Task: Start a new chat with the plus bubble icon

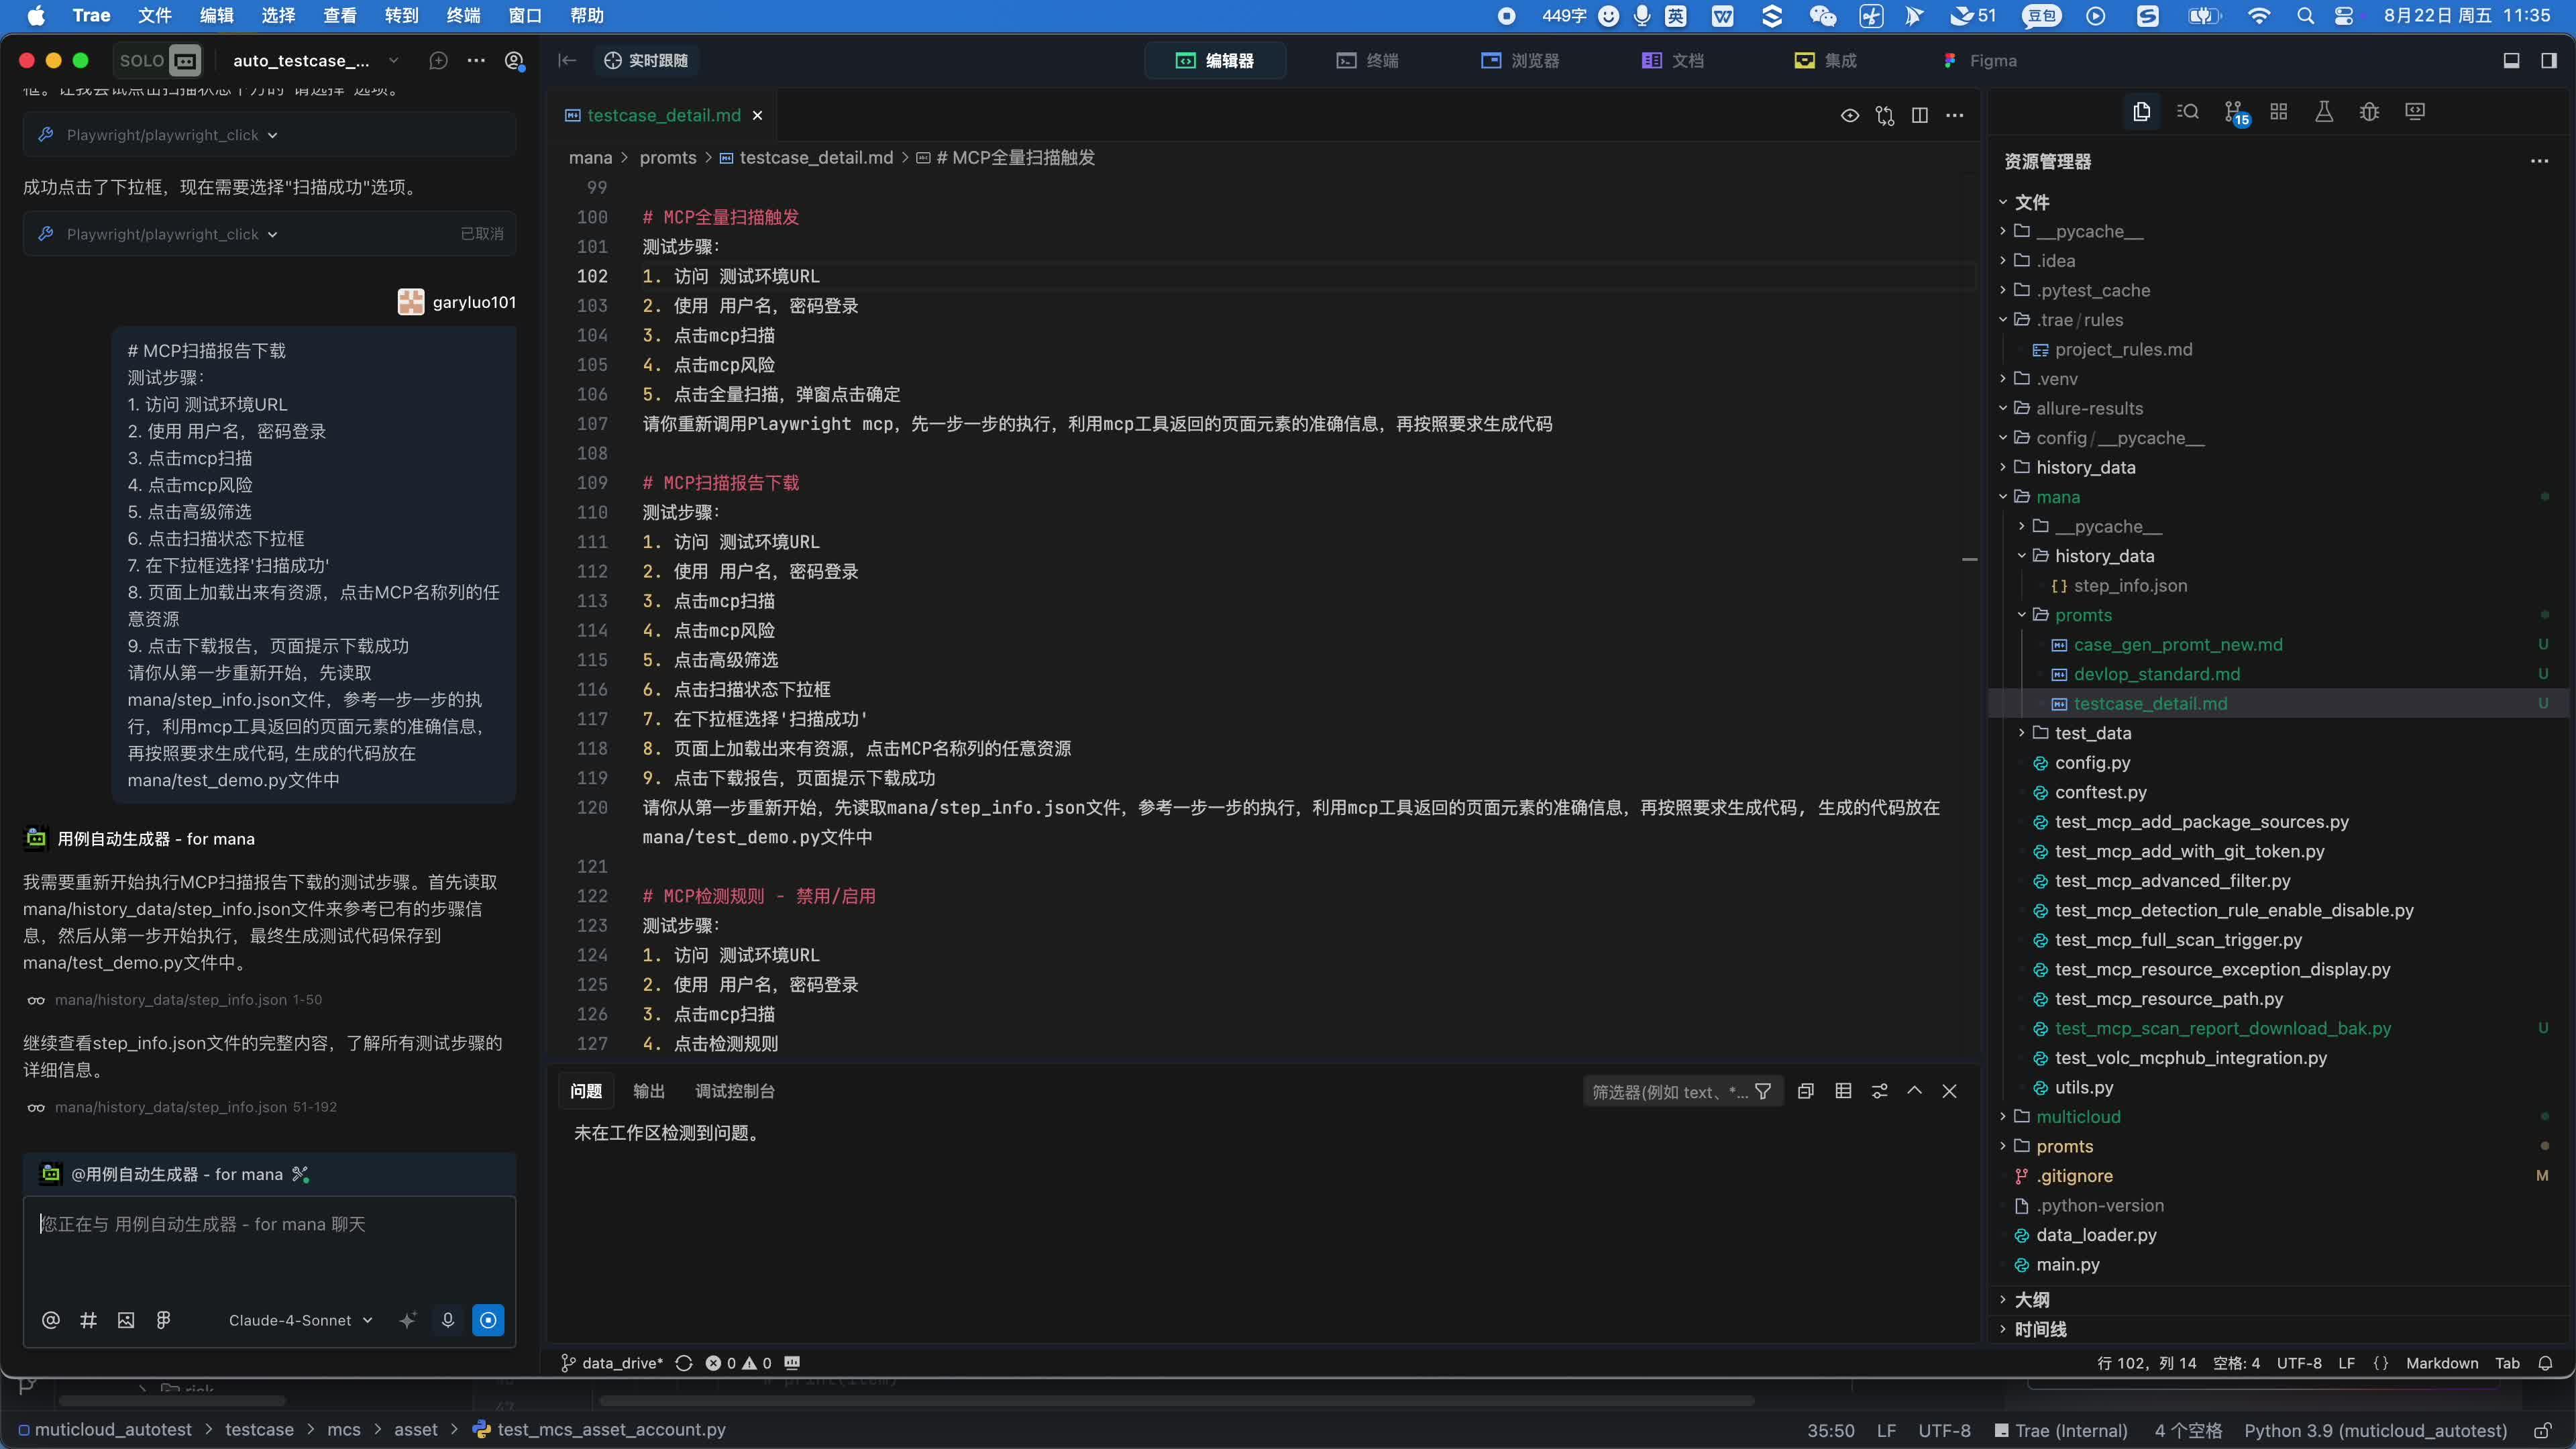Action: [438, 61]
